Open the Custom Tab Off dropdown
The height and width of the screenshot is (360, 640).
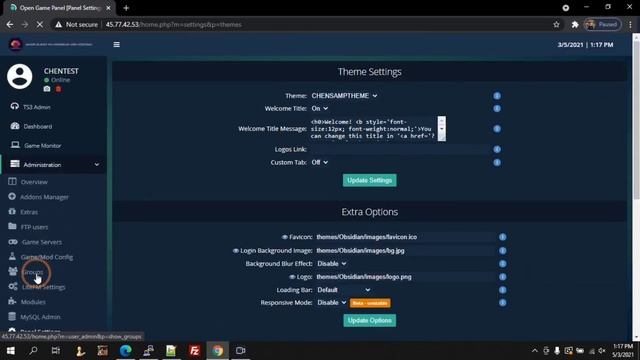[x=320, y=162]
